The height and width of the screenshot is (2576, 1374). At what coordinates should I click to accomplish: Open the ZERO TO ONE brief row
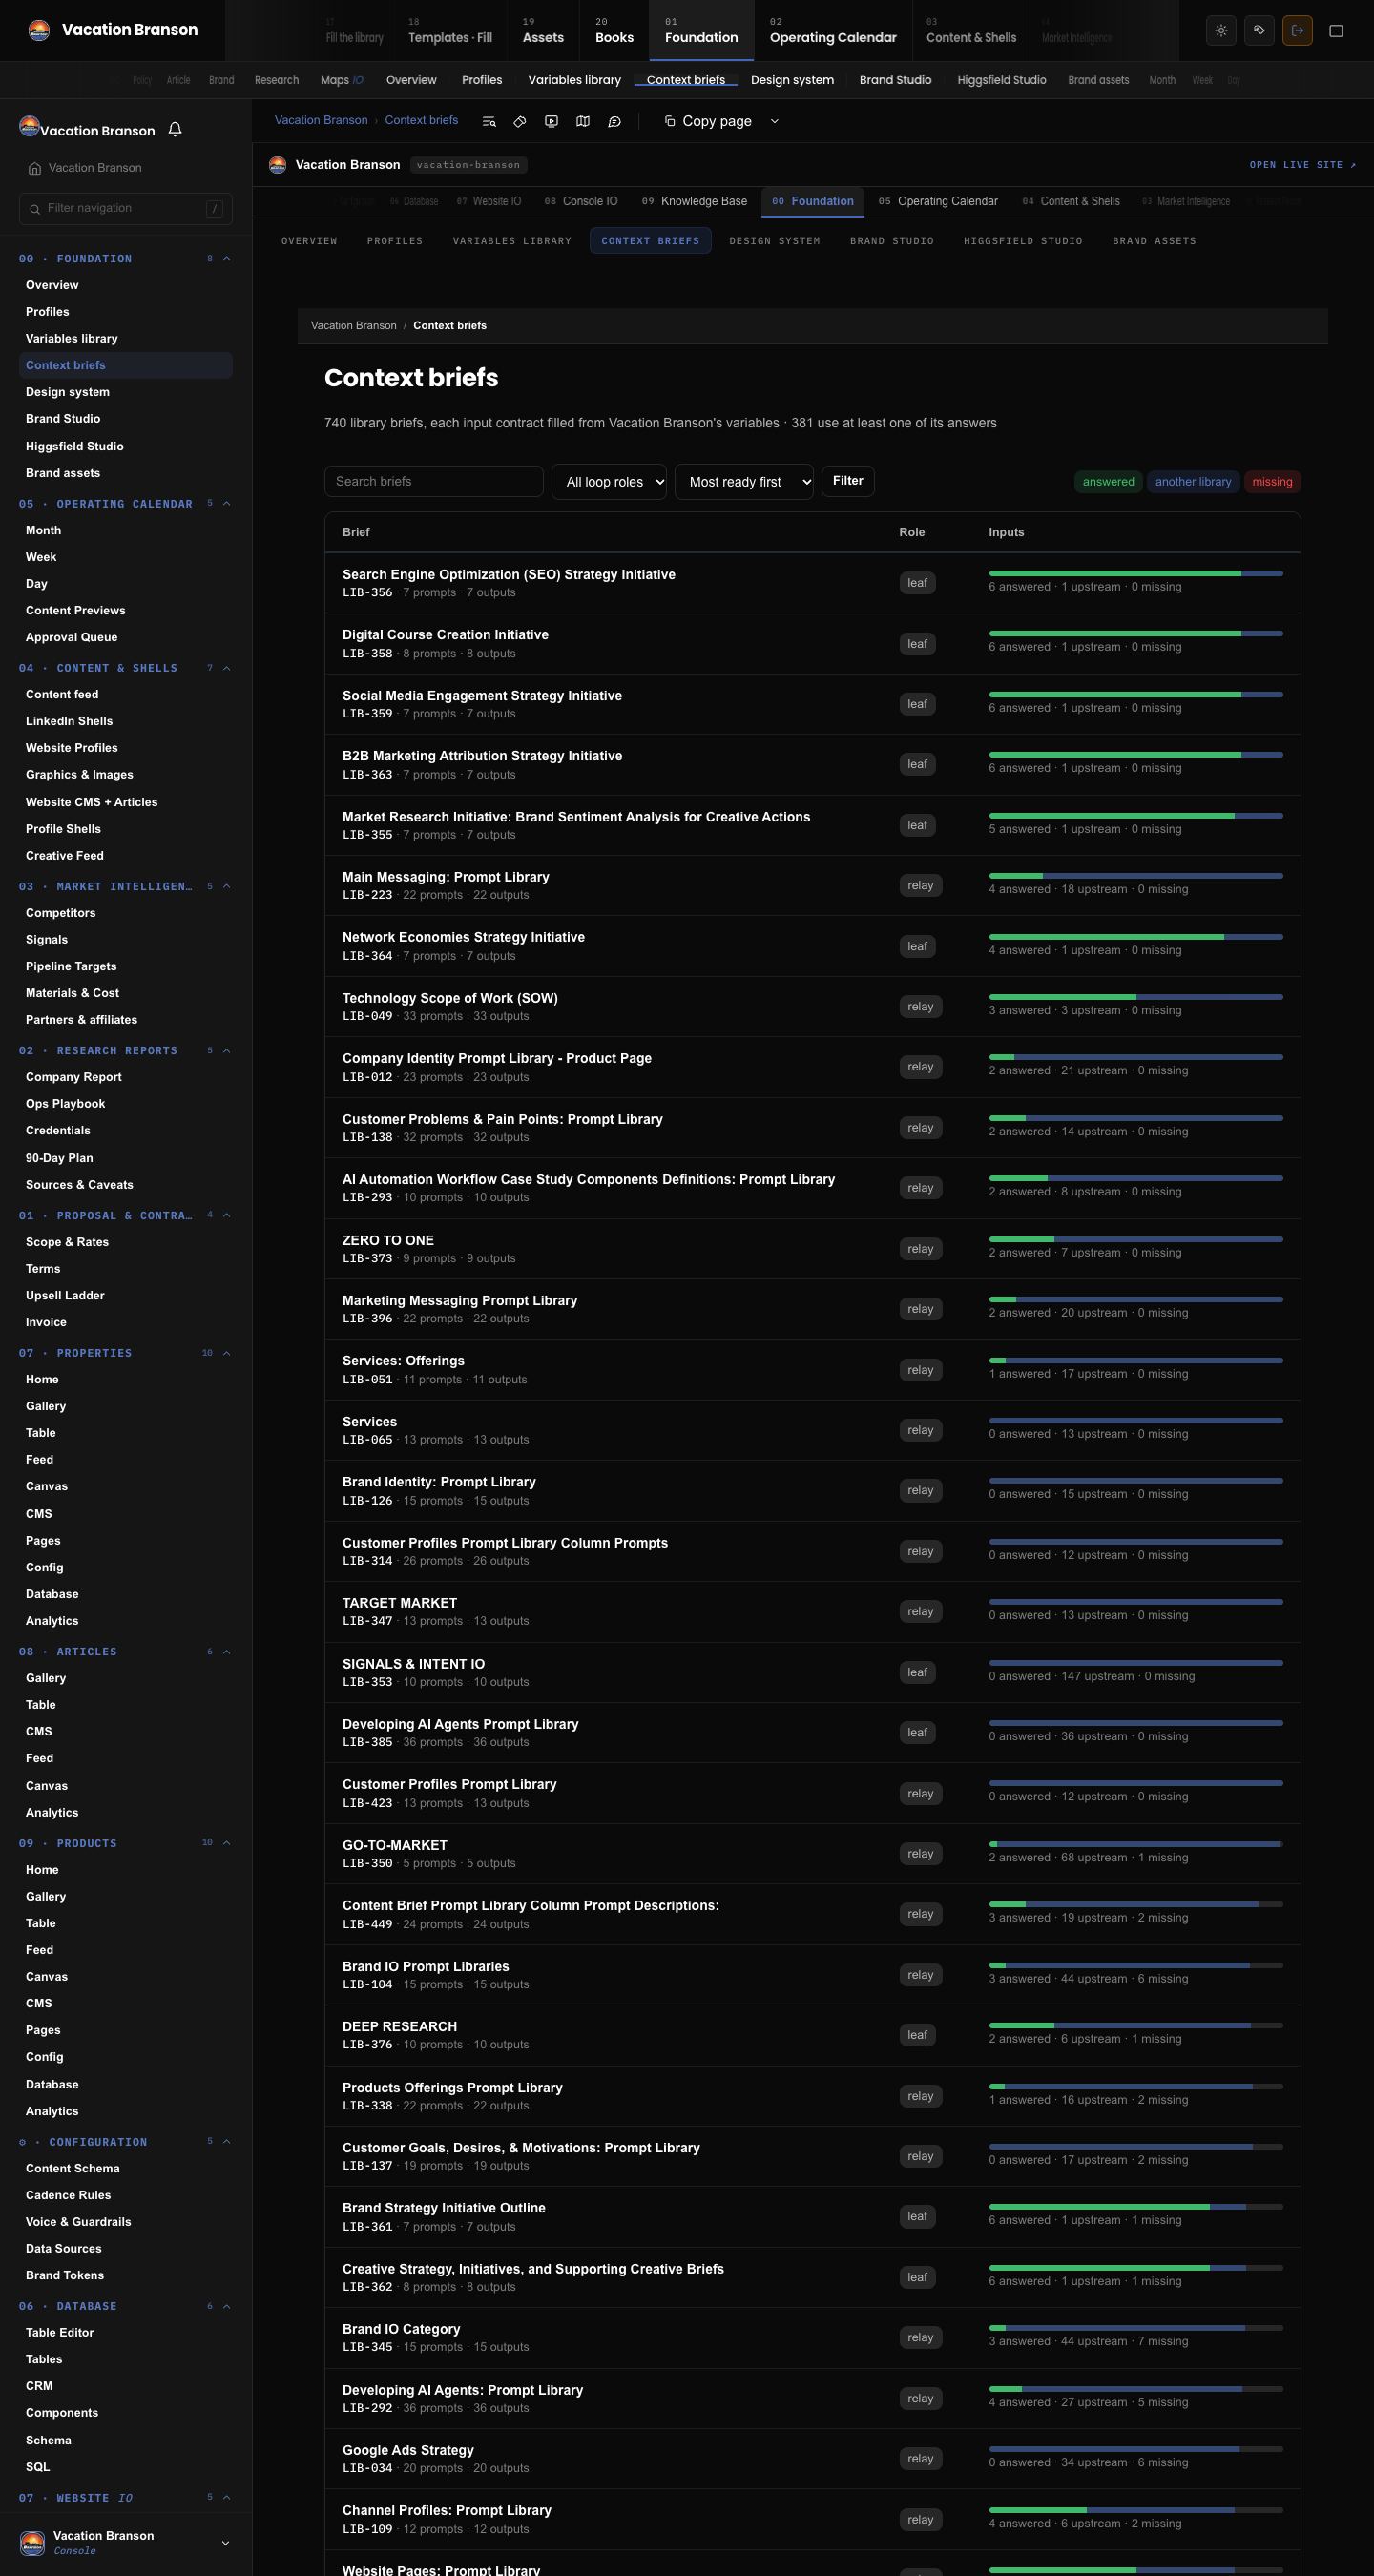pos(812,1249)
